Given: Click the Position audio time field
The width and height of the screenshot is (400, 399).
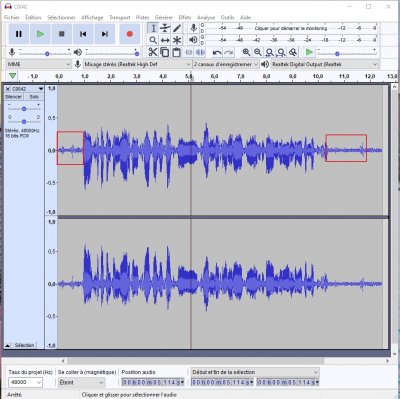Looking at the screenshot, I should coord(153,382).
